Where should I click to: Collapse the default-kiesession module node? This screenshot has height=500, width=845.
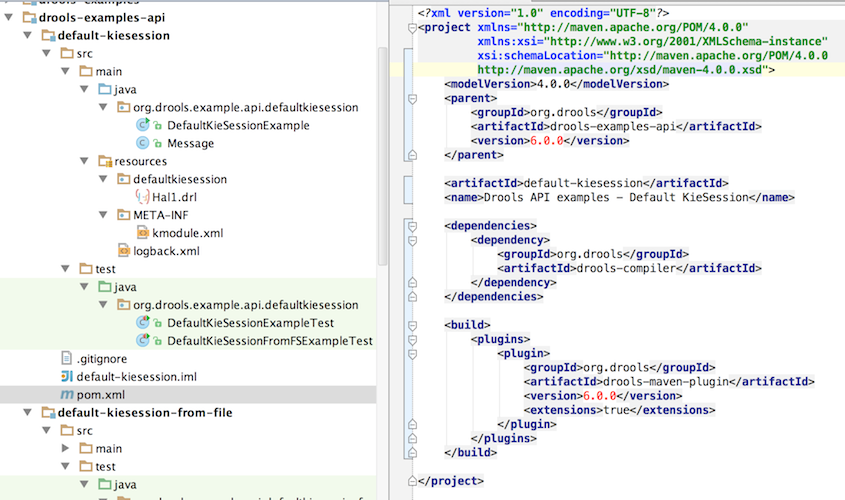tap(31, 35)
